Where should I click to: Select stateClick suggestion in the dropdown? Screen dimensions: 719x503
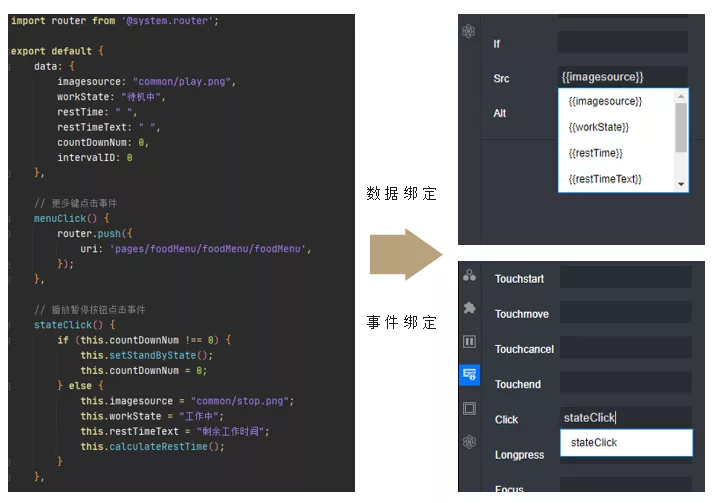[626, 442]
